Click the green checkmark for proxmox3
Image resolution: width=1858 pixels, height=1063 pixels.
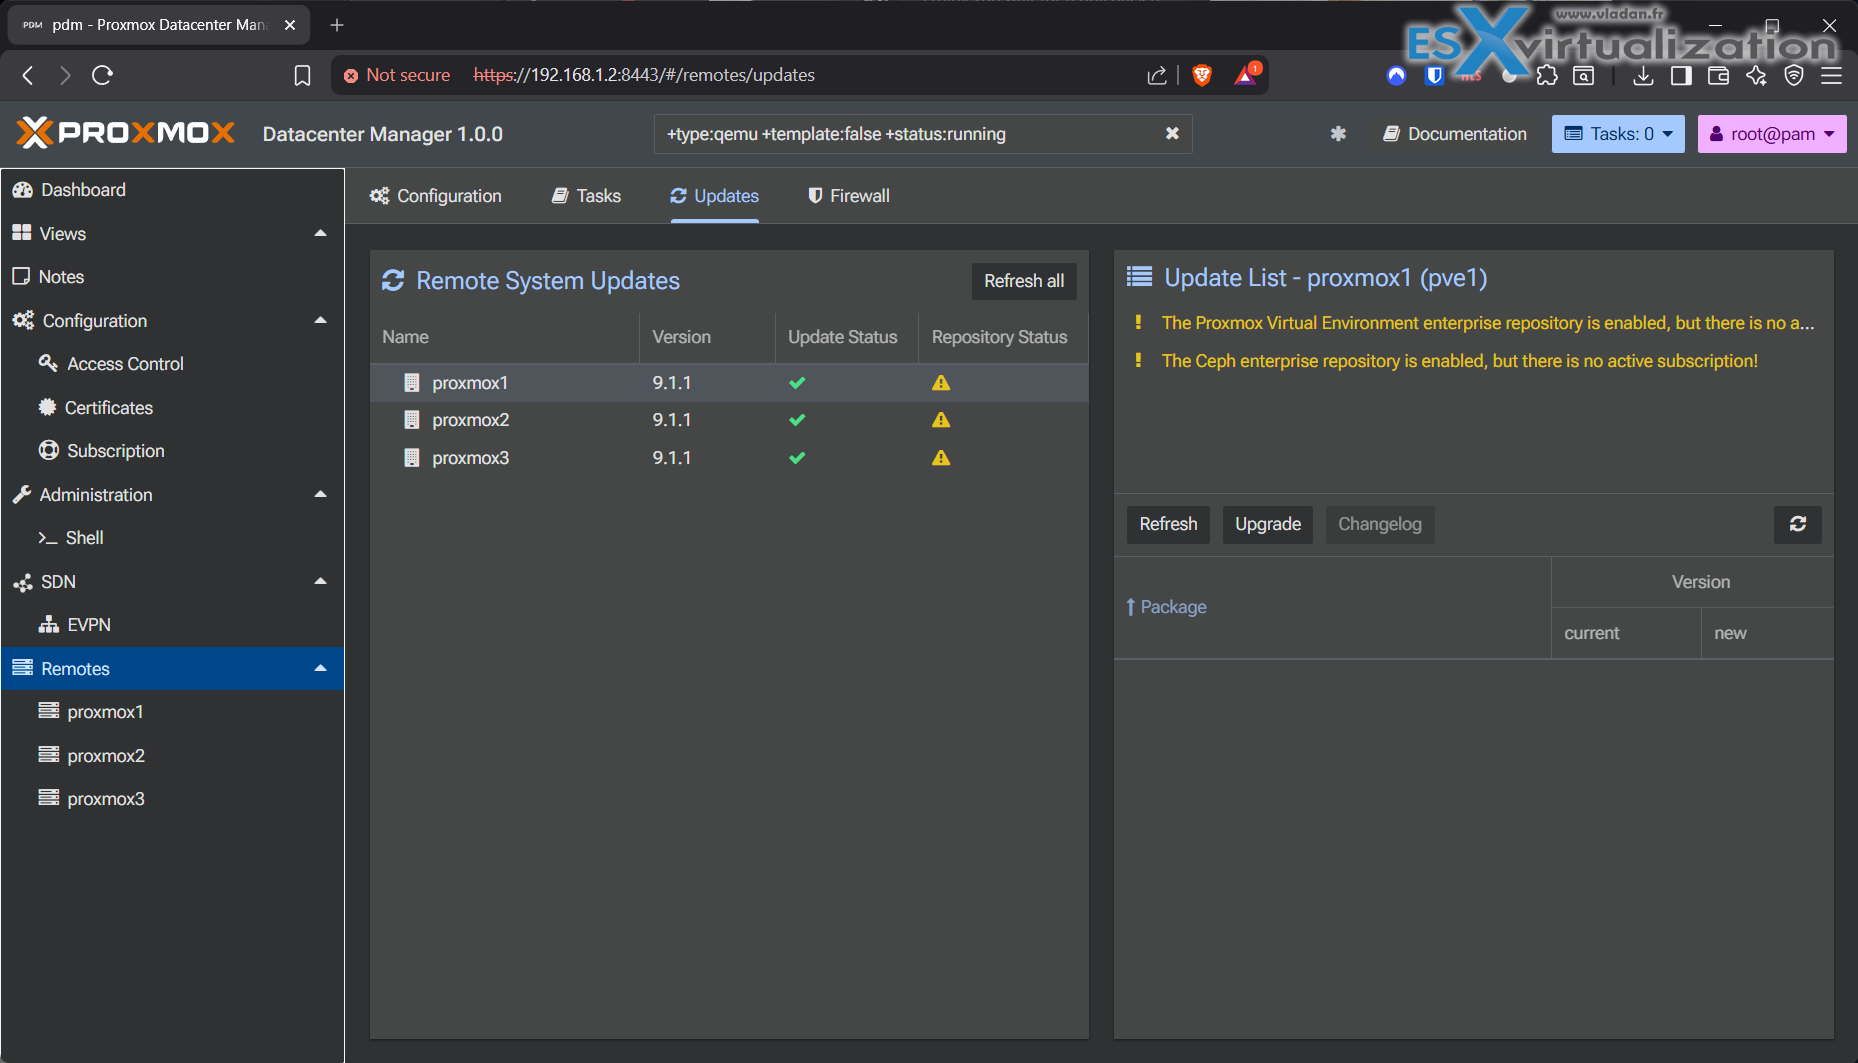[797, 458]
